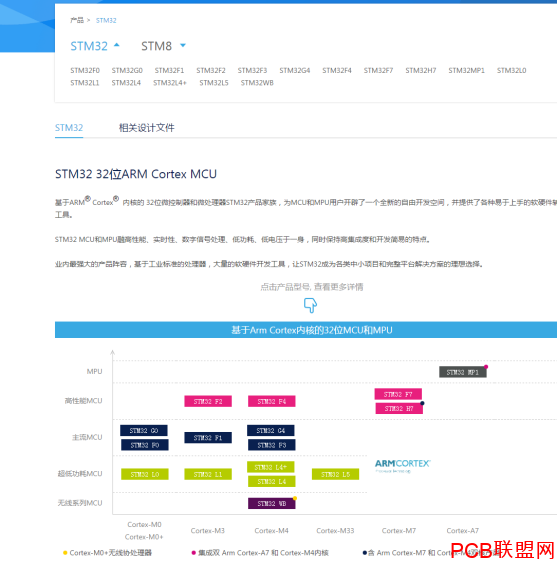Image resolution: width=557 pixels, height=564 pixels.
Task: Open the STM32MP1 series link
Action: [466, 70]
